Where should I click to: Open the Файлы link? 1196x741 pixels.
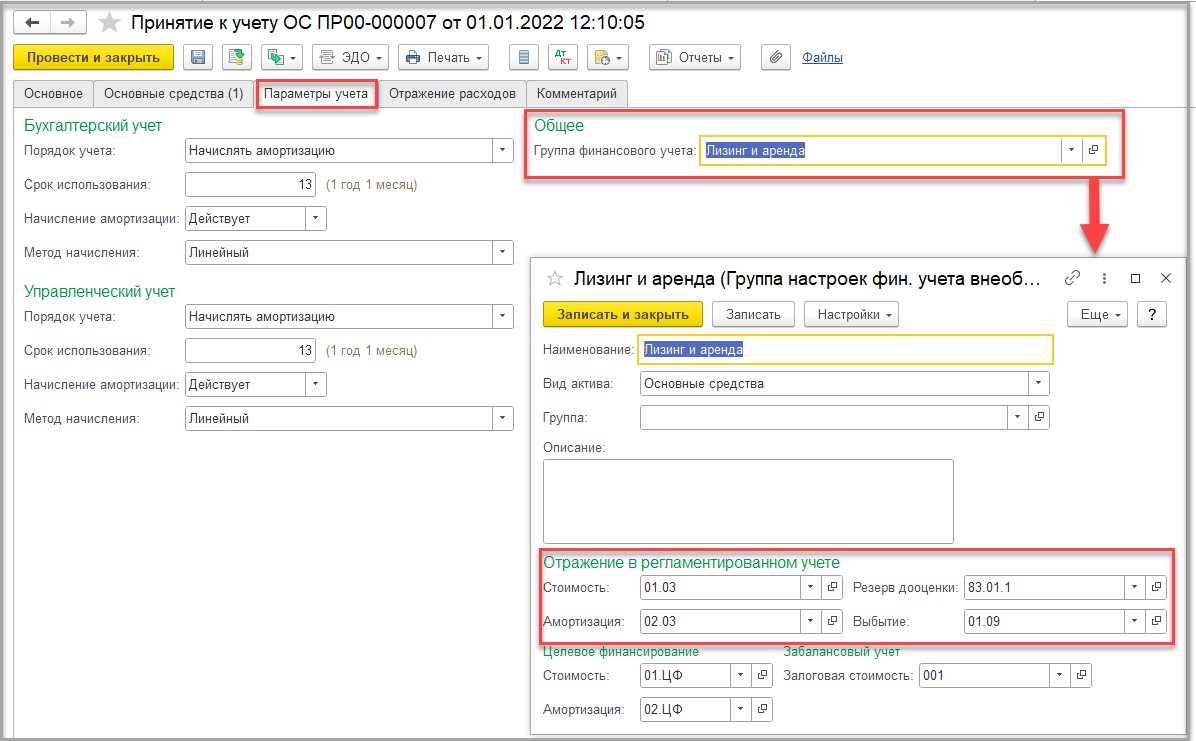(822, 57)
